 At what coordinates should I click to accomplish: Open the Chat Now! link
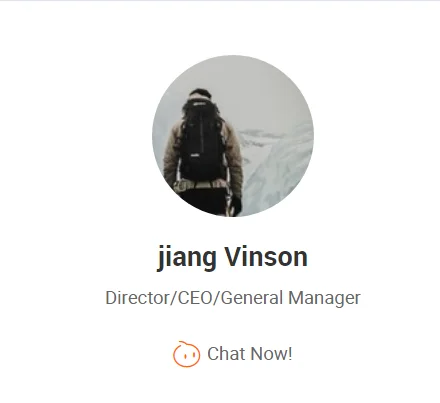click(x=233, y=354)
